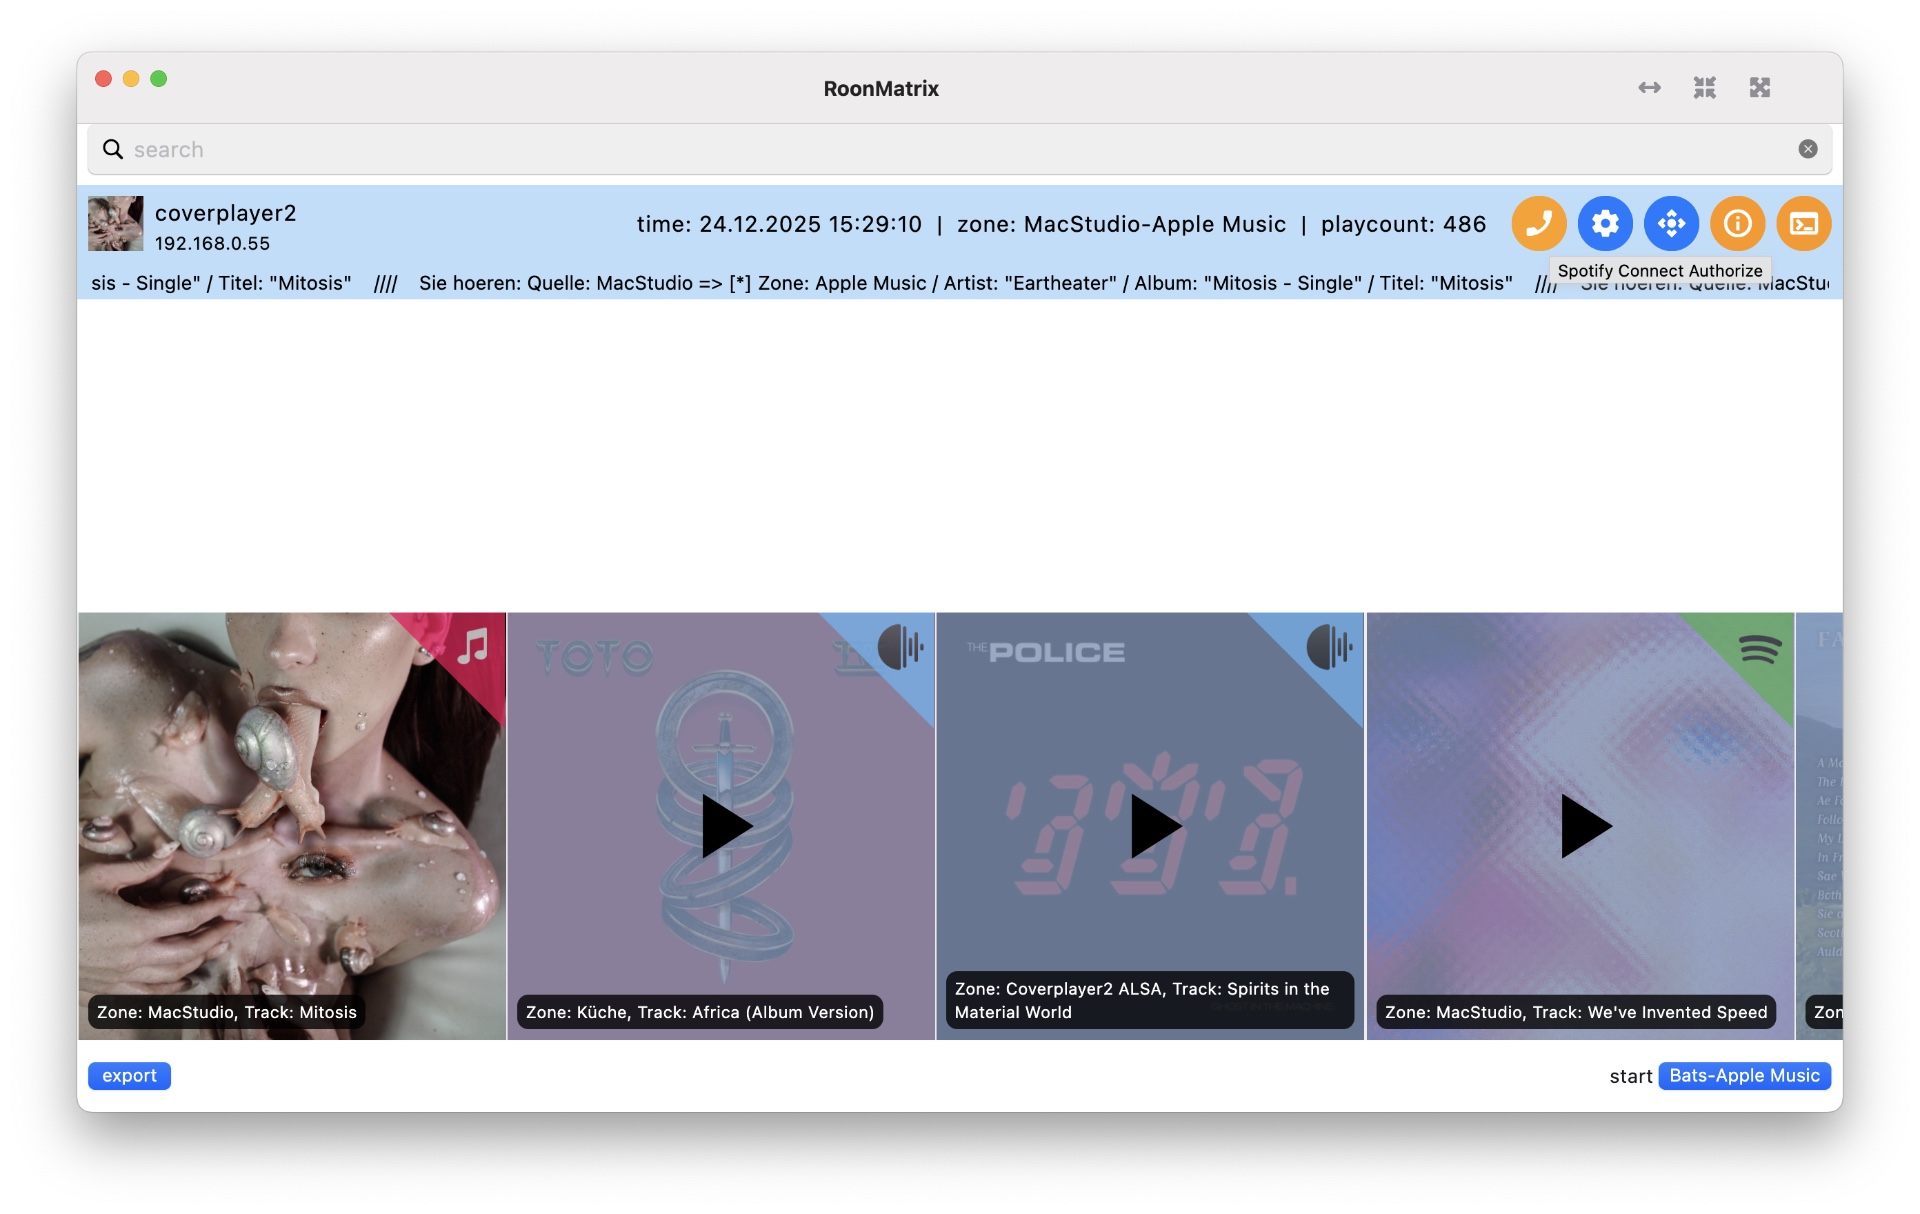Open the orange info circle icon
The width and height of the screenshot is (1920, 1214).
tap(1737, 223)
